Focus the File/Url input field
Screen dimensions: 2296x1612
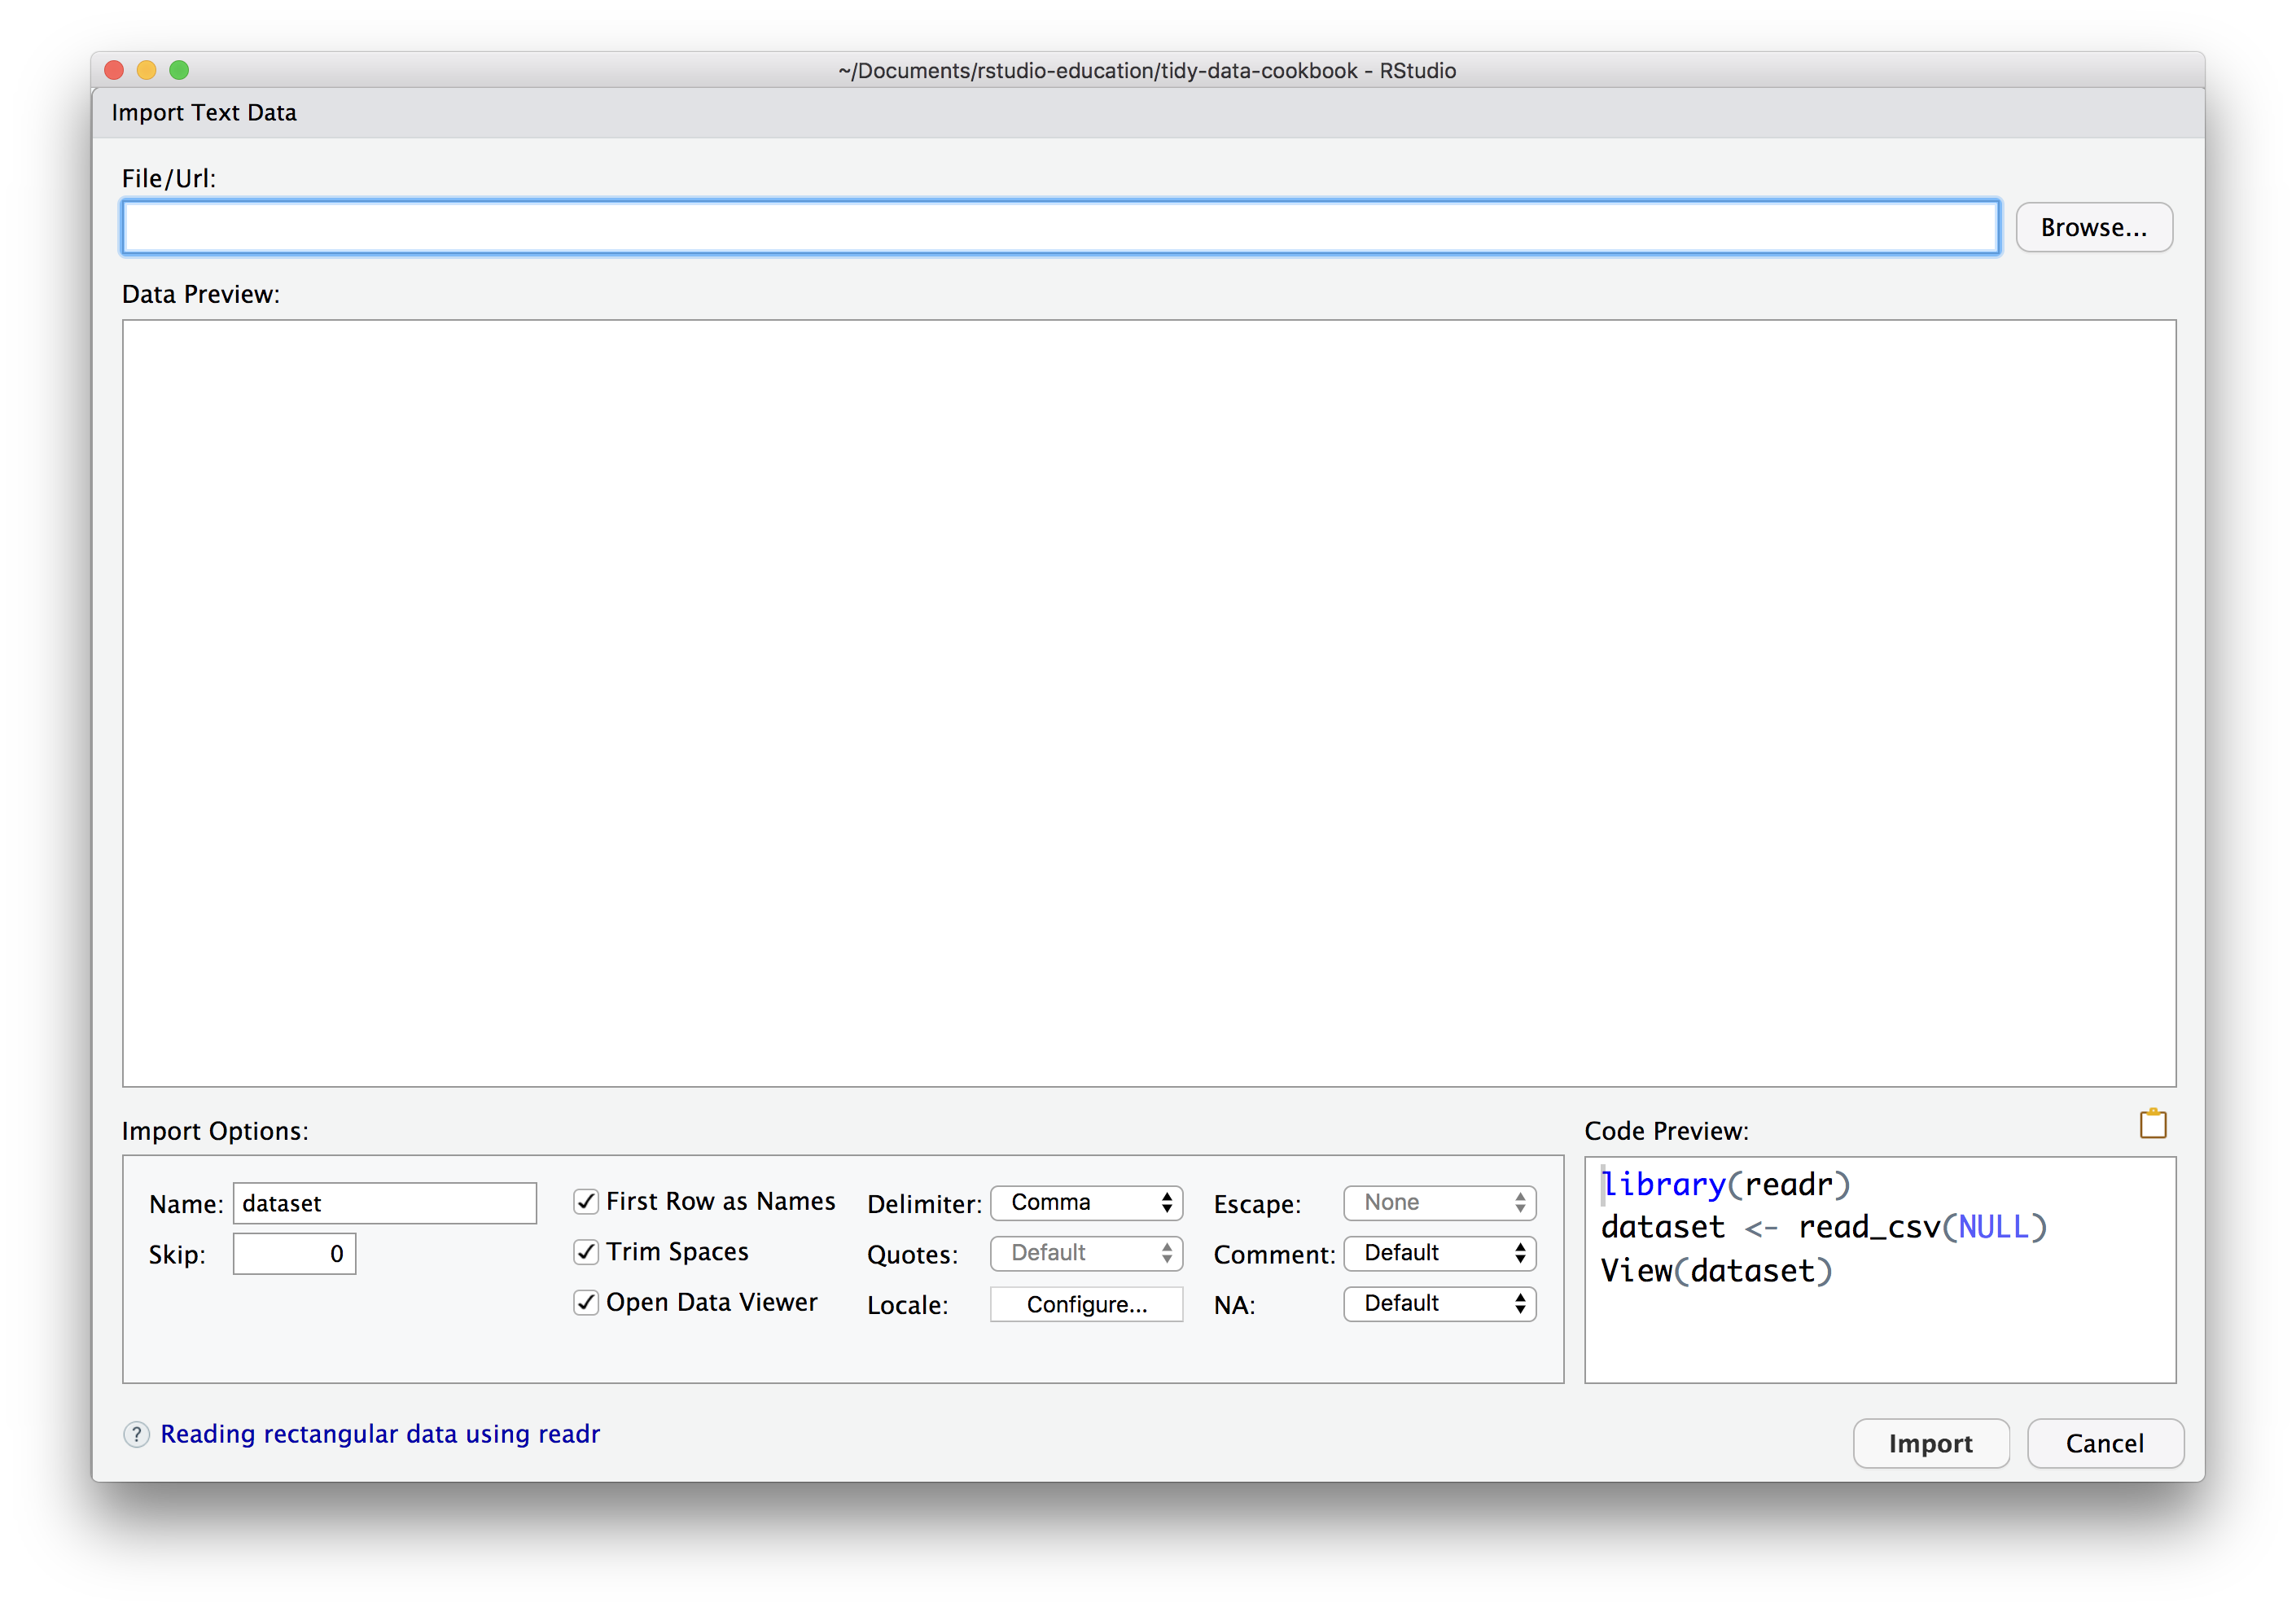(1061, 227)
